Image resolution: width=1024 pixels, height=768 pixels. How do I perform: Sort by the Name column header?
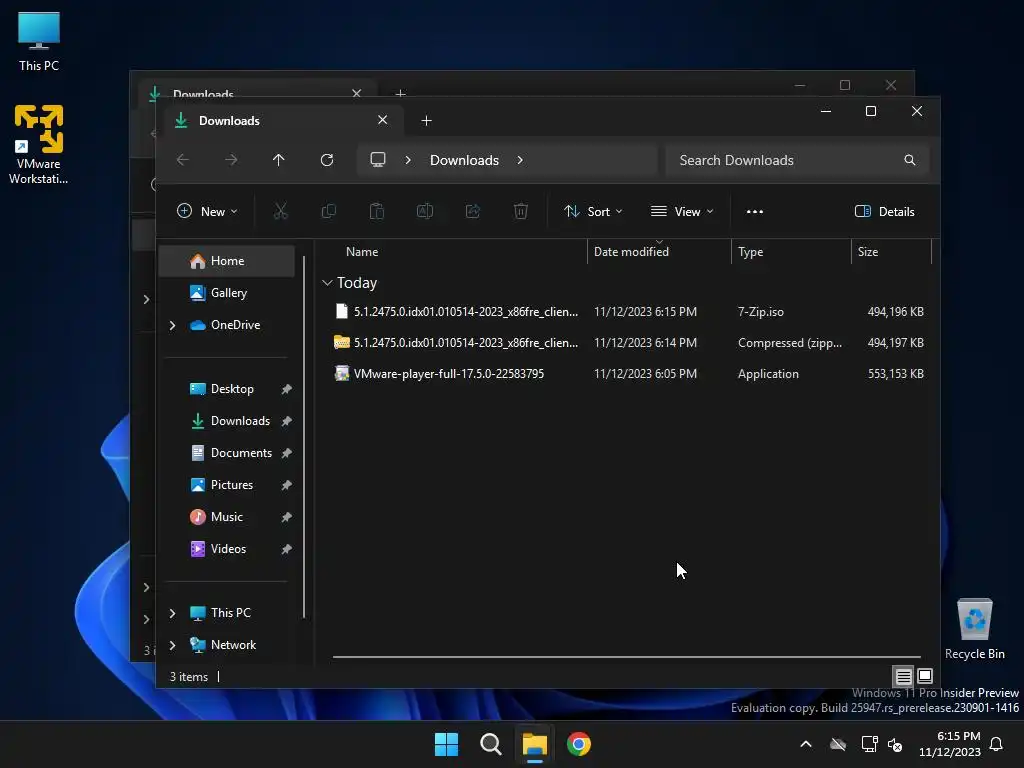(x=453, y=252)
